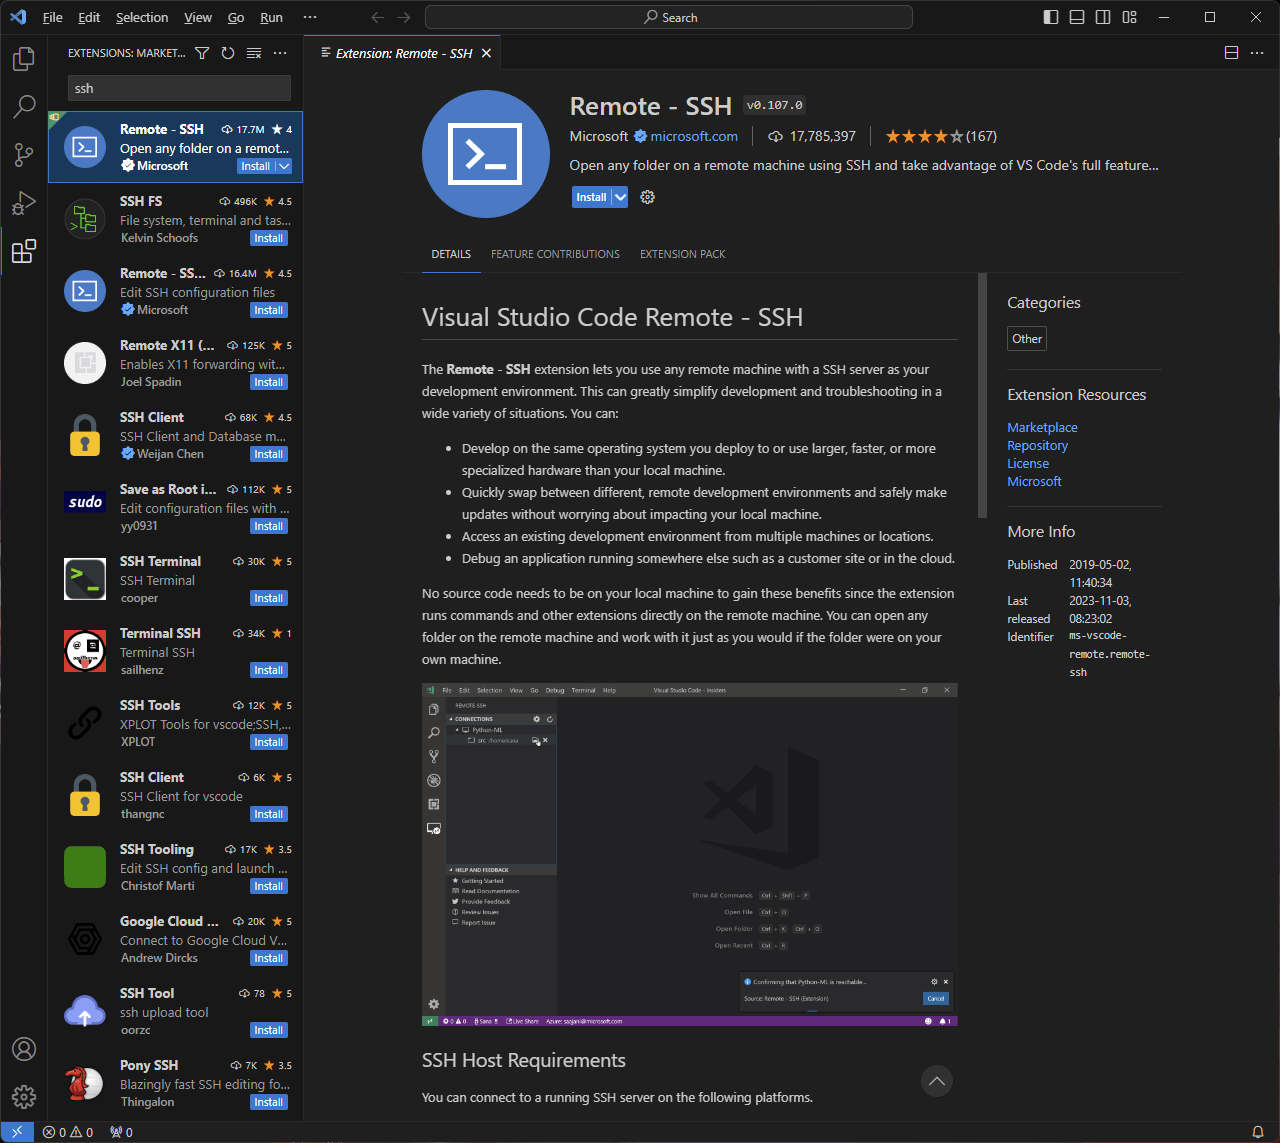Click the details page vertical scrollbar
This screenshot has width=1280, height=1143.
coord(982,395)
